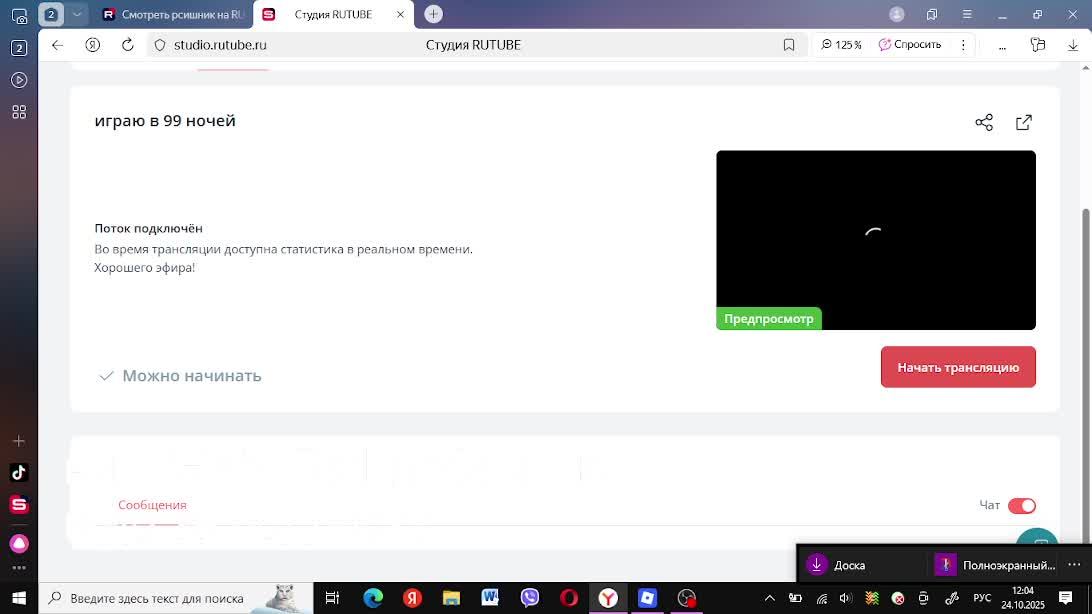
Task: Open the sidebar video player icon
Action: [19, 80]
